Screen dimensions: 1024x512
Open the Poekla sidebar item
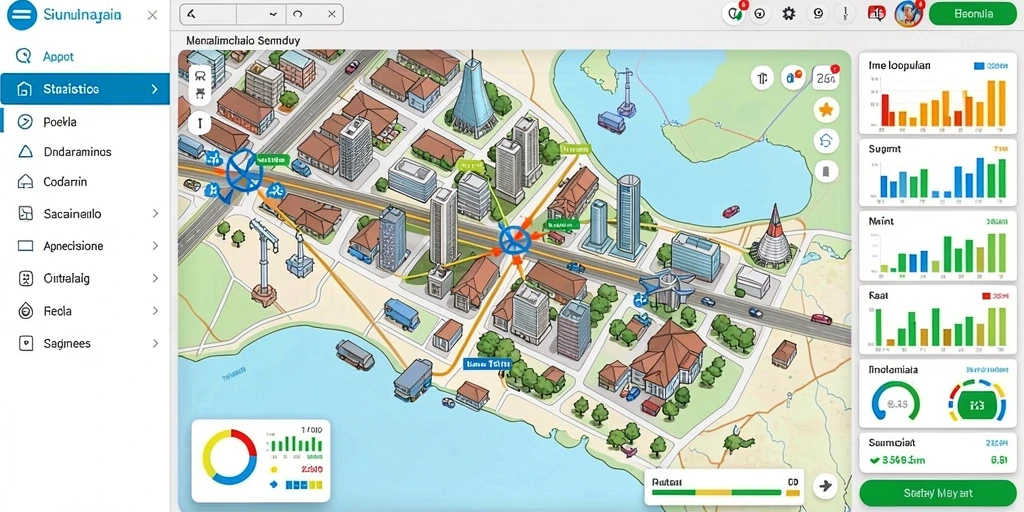(x=85, y=121)
